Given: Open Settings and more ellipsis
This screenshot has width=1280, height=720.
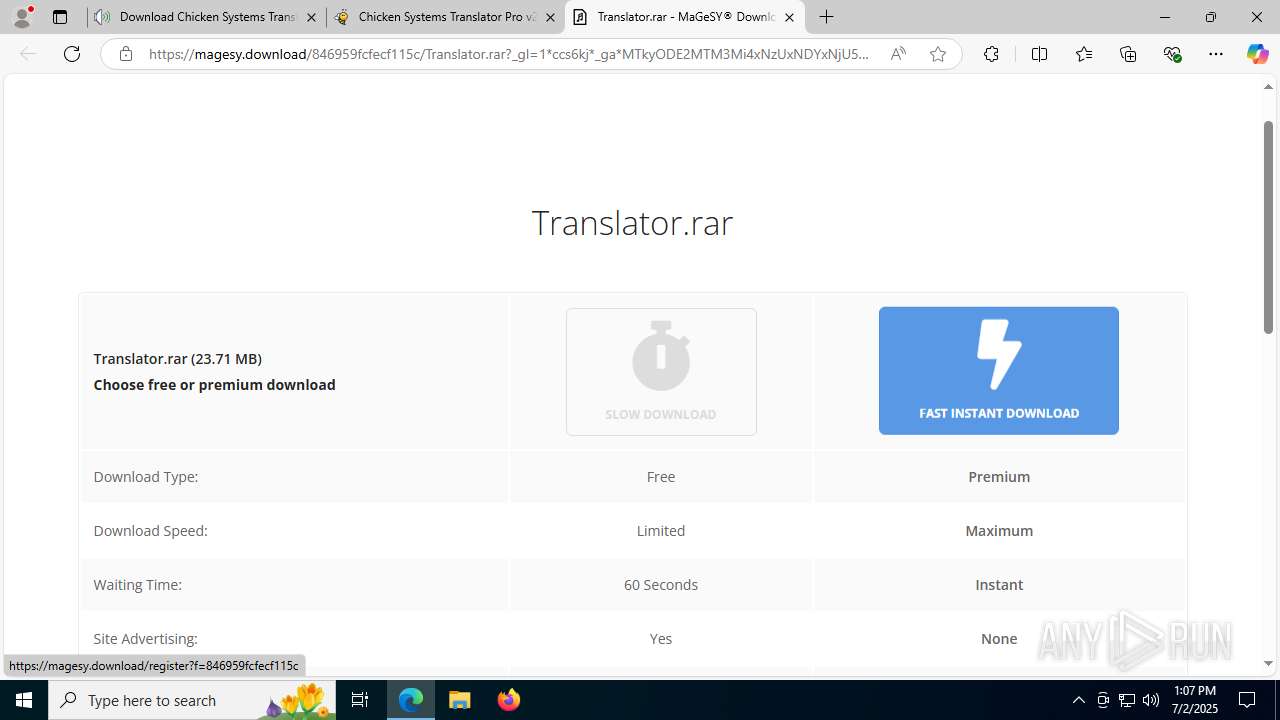Looking at the screenshot, I should [x=1216, y=54].
